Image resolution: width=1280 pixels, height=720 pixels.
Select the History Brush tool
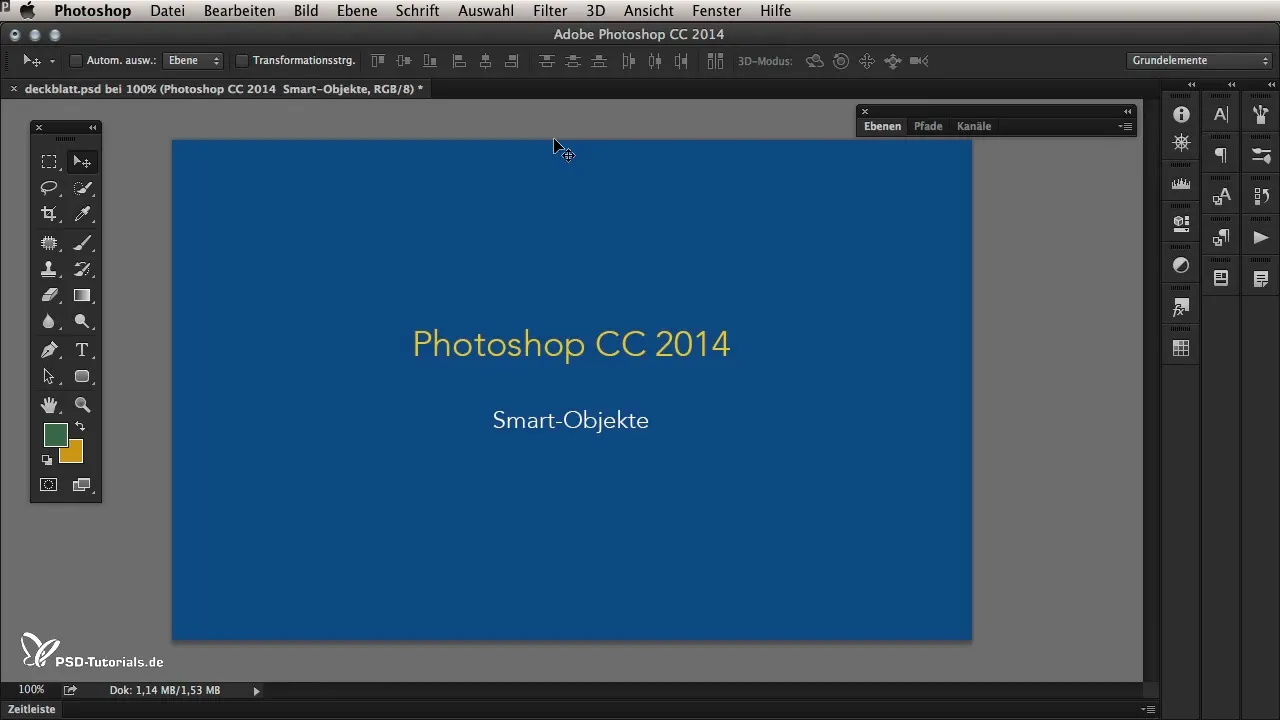(x=82, y=269)
